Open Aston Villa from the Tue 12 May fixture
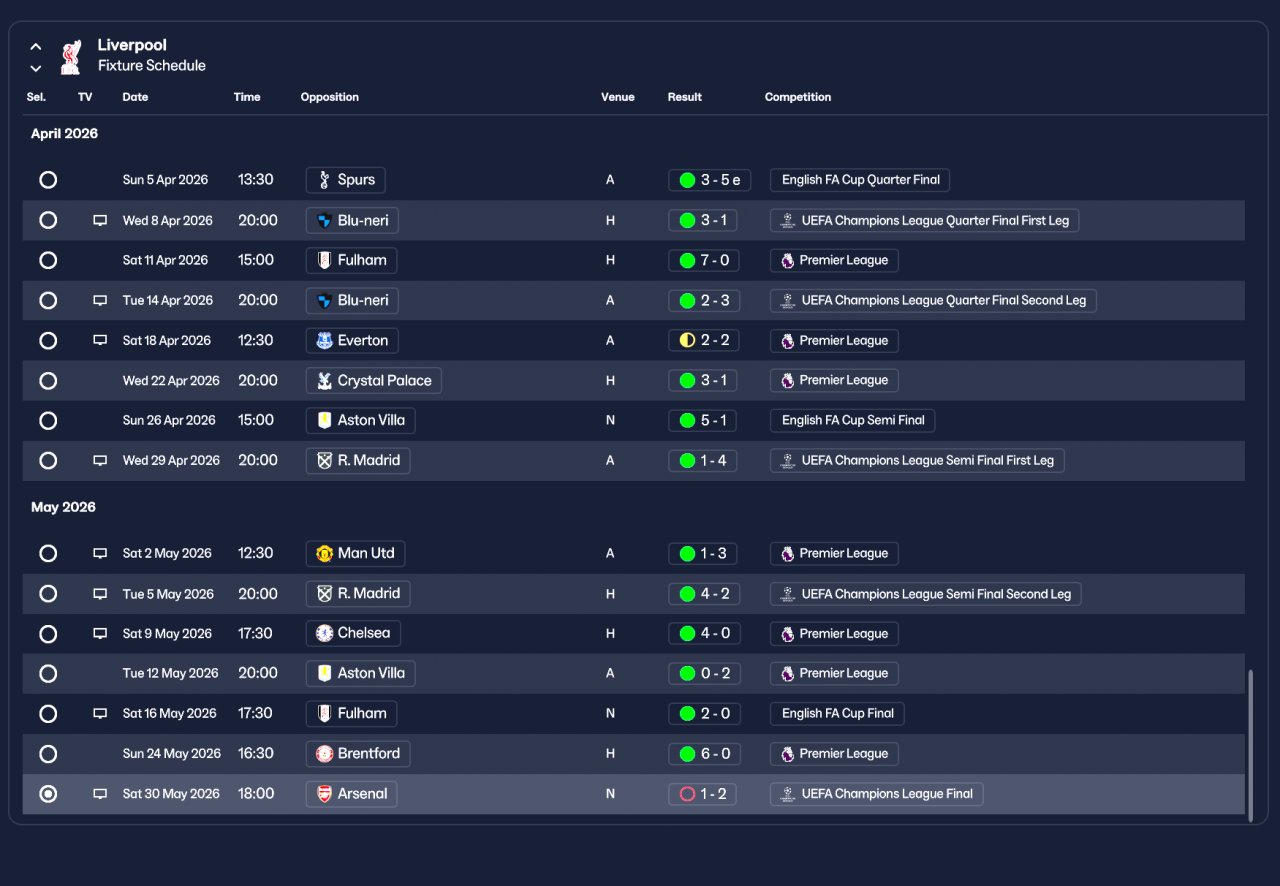This screenshot has height=886, width=1280. 360,673
